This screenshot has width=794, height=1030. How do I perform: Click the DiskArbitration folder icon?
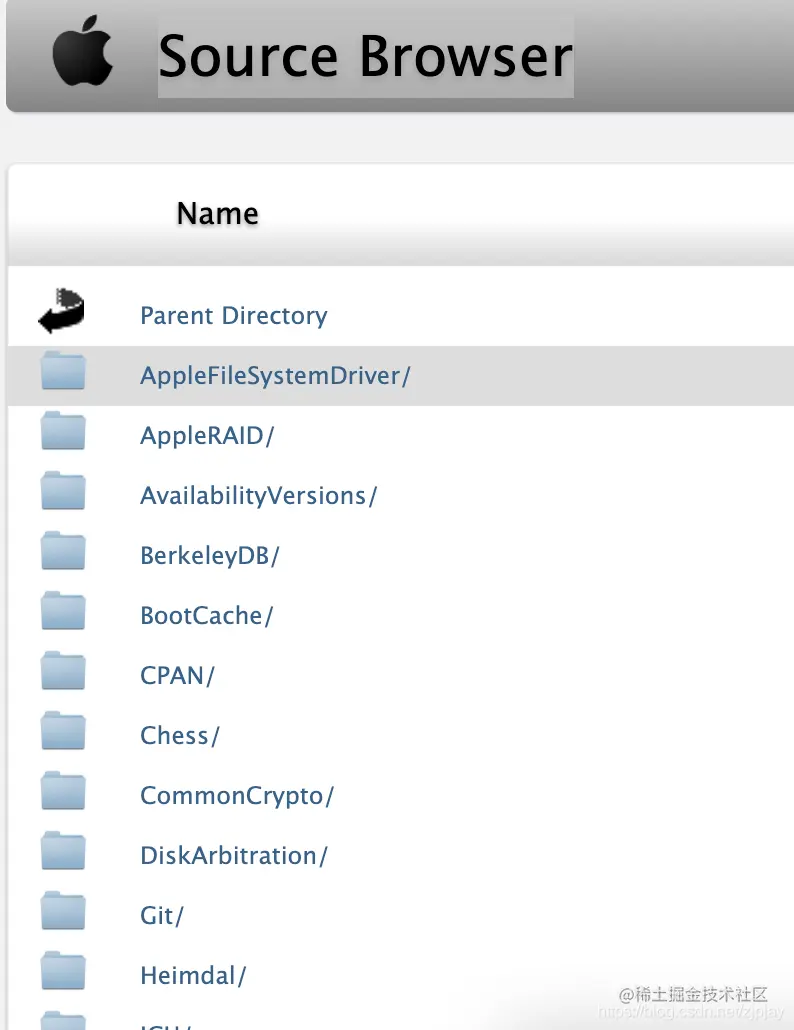click(63, 851)
